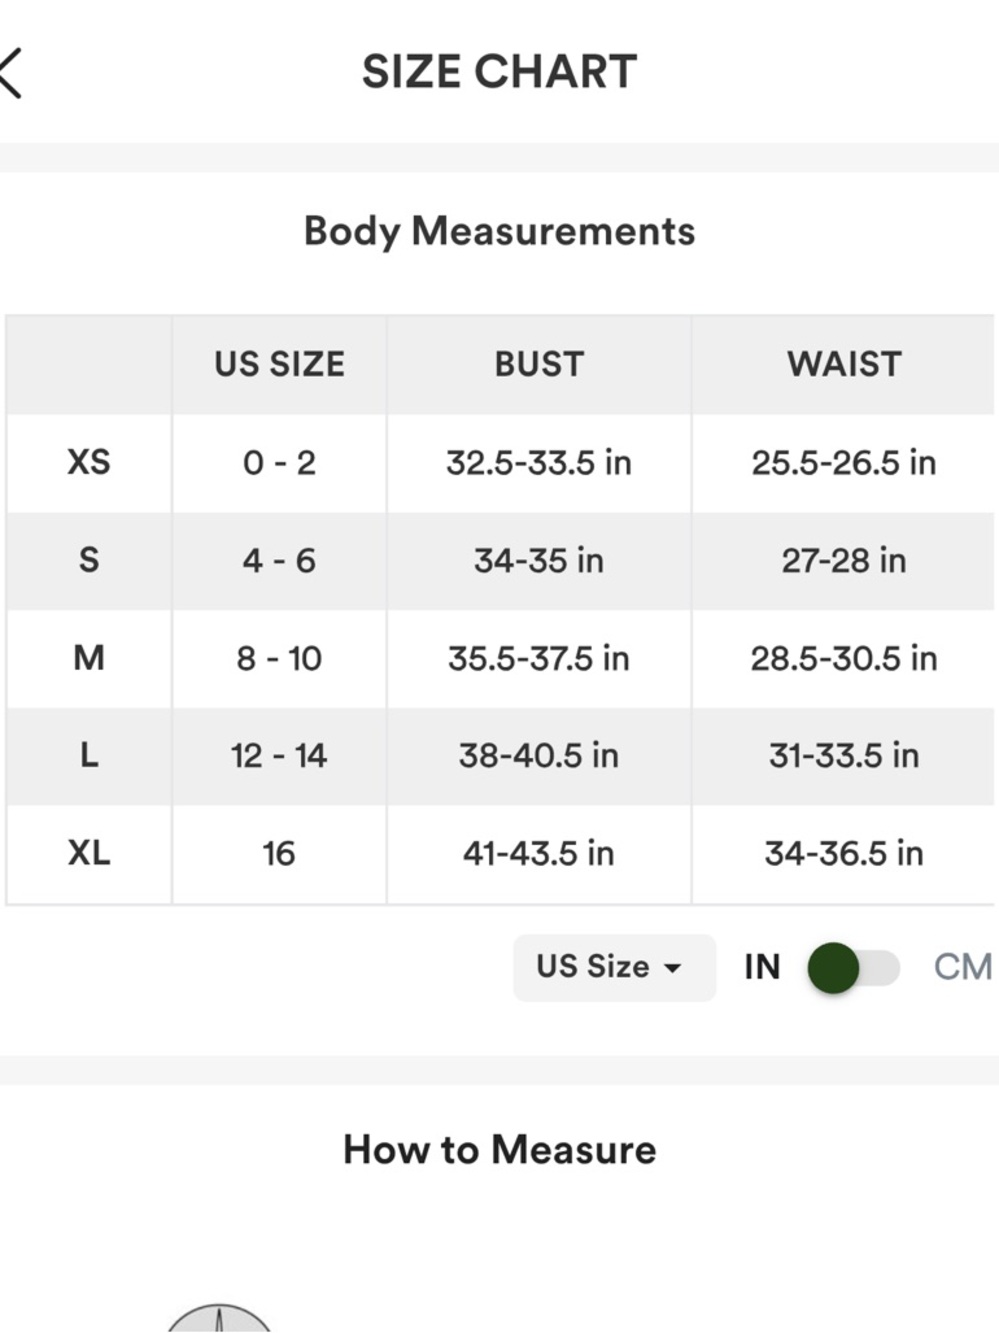Screen dimensions: 999x1333
Task: Click the BUST column header
Action: tap(539, 364)
